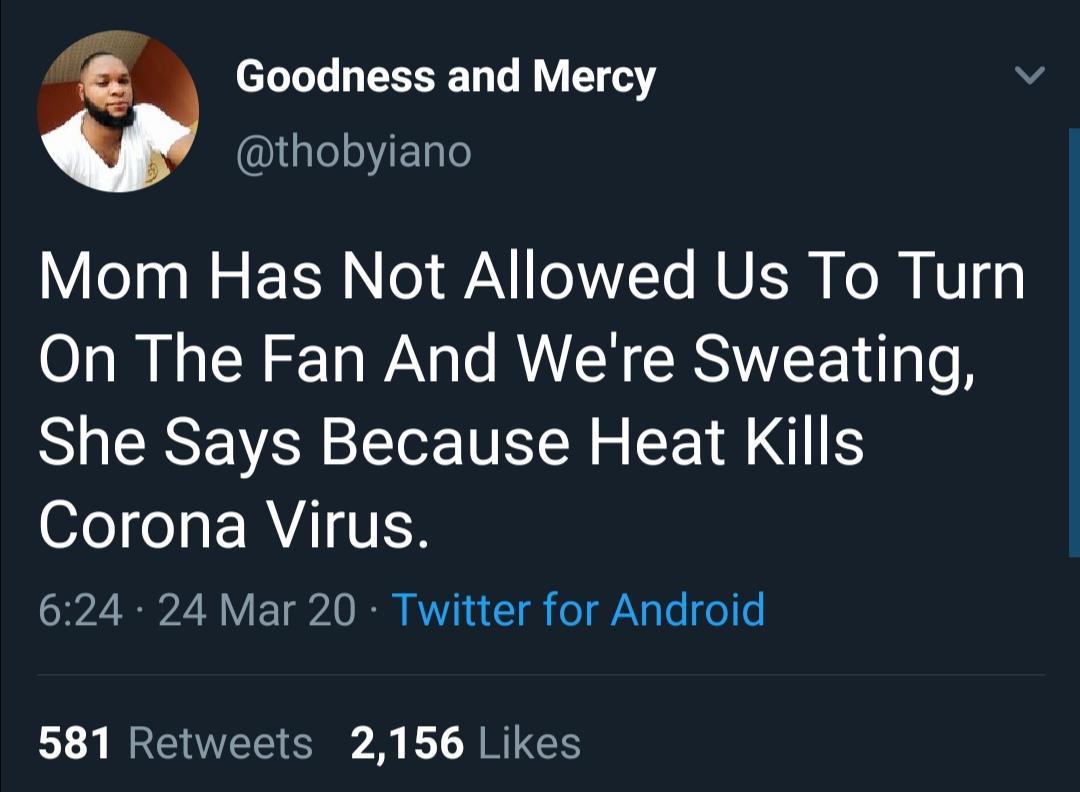Click the number 2,156 like count
This screenshot has width=1080, height=792.
(x=408, y=743)
